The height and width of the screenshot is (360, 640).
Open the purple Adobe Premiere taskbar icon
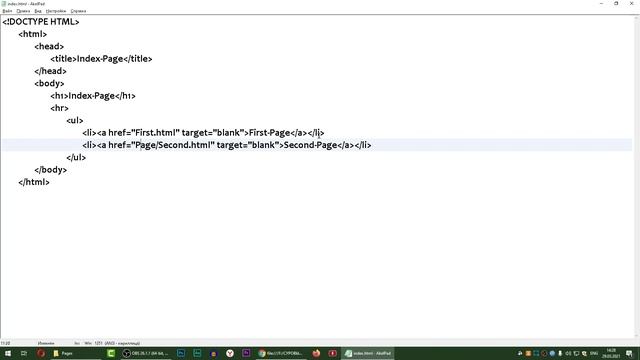pos(246,353)
